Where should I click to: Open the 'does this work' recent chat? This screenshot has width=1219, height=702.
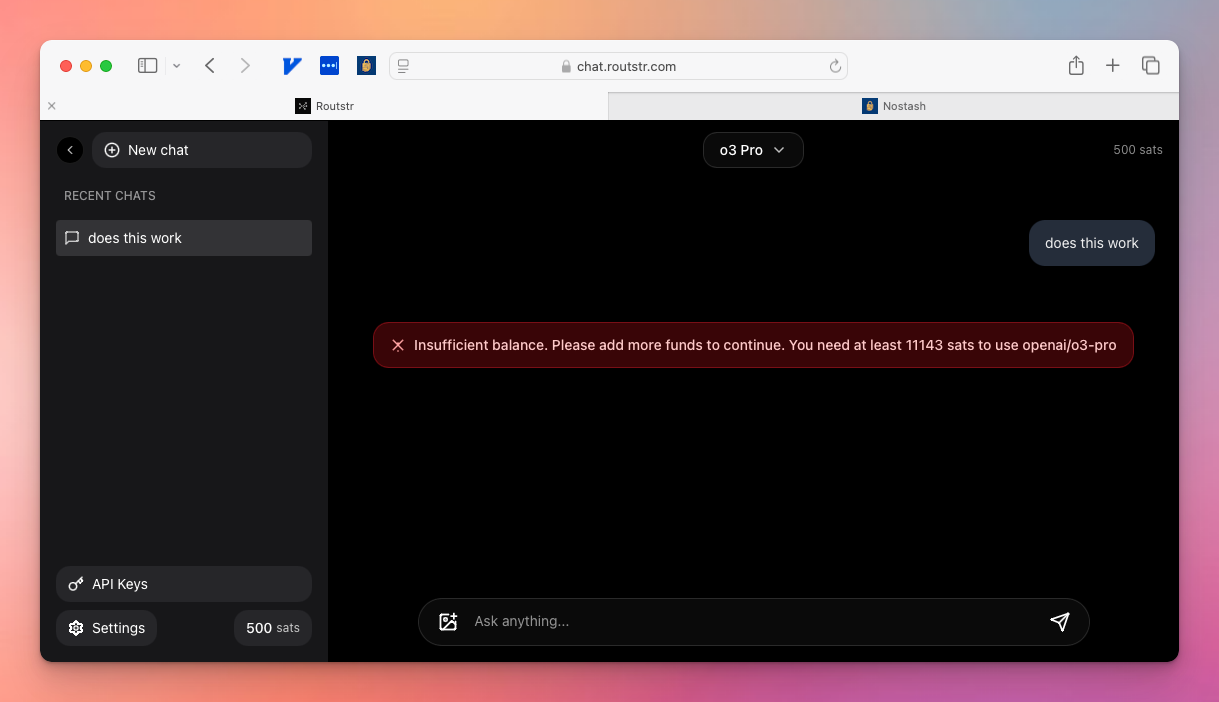point(184,238)
